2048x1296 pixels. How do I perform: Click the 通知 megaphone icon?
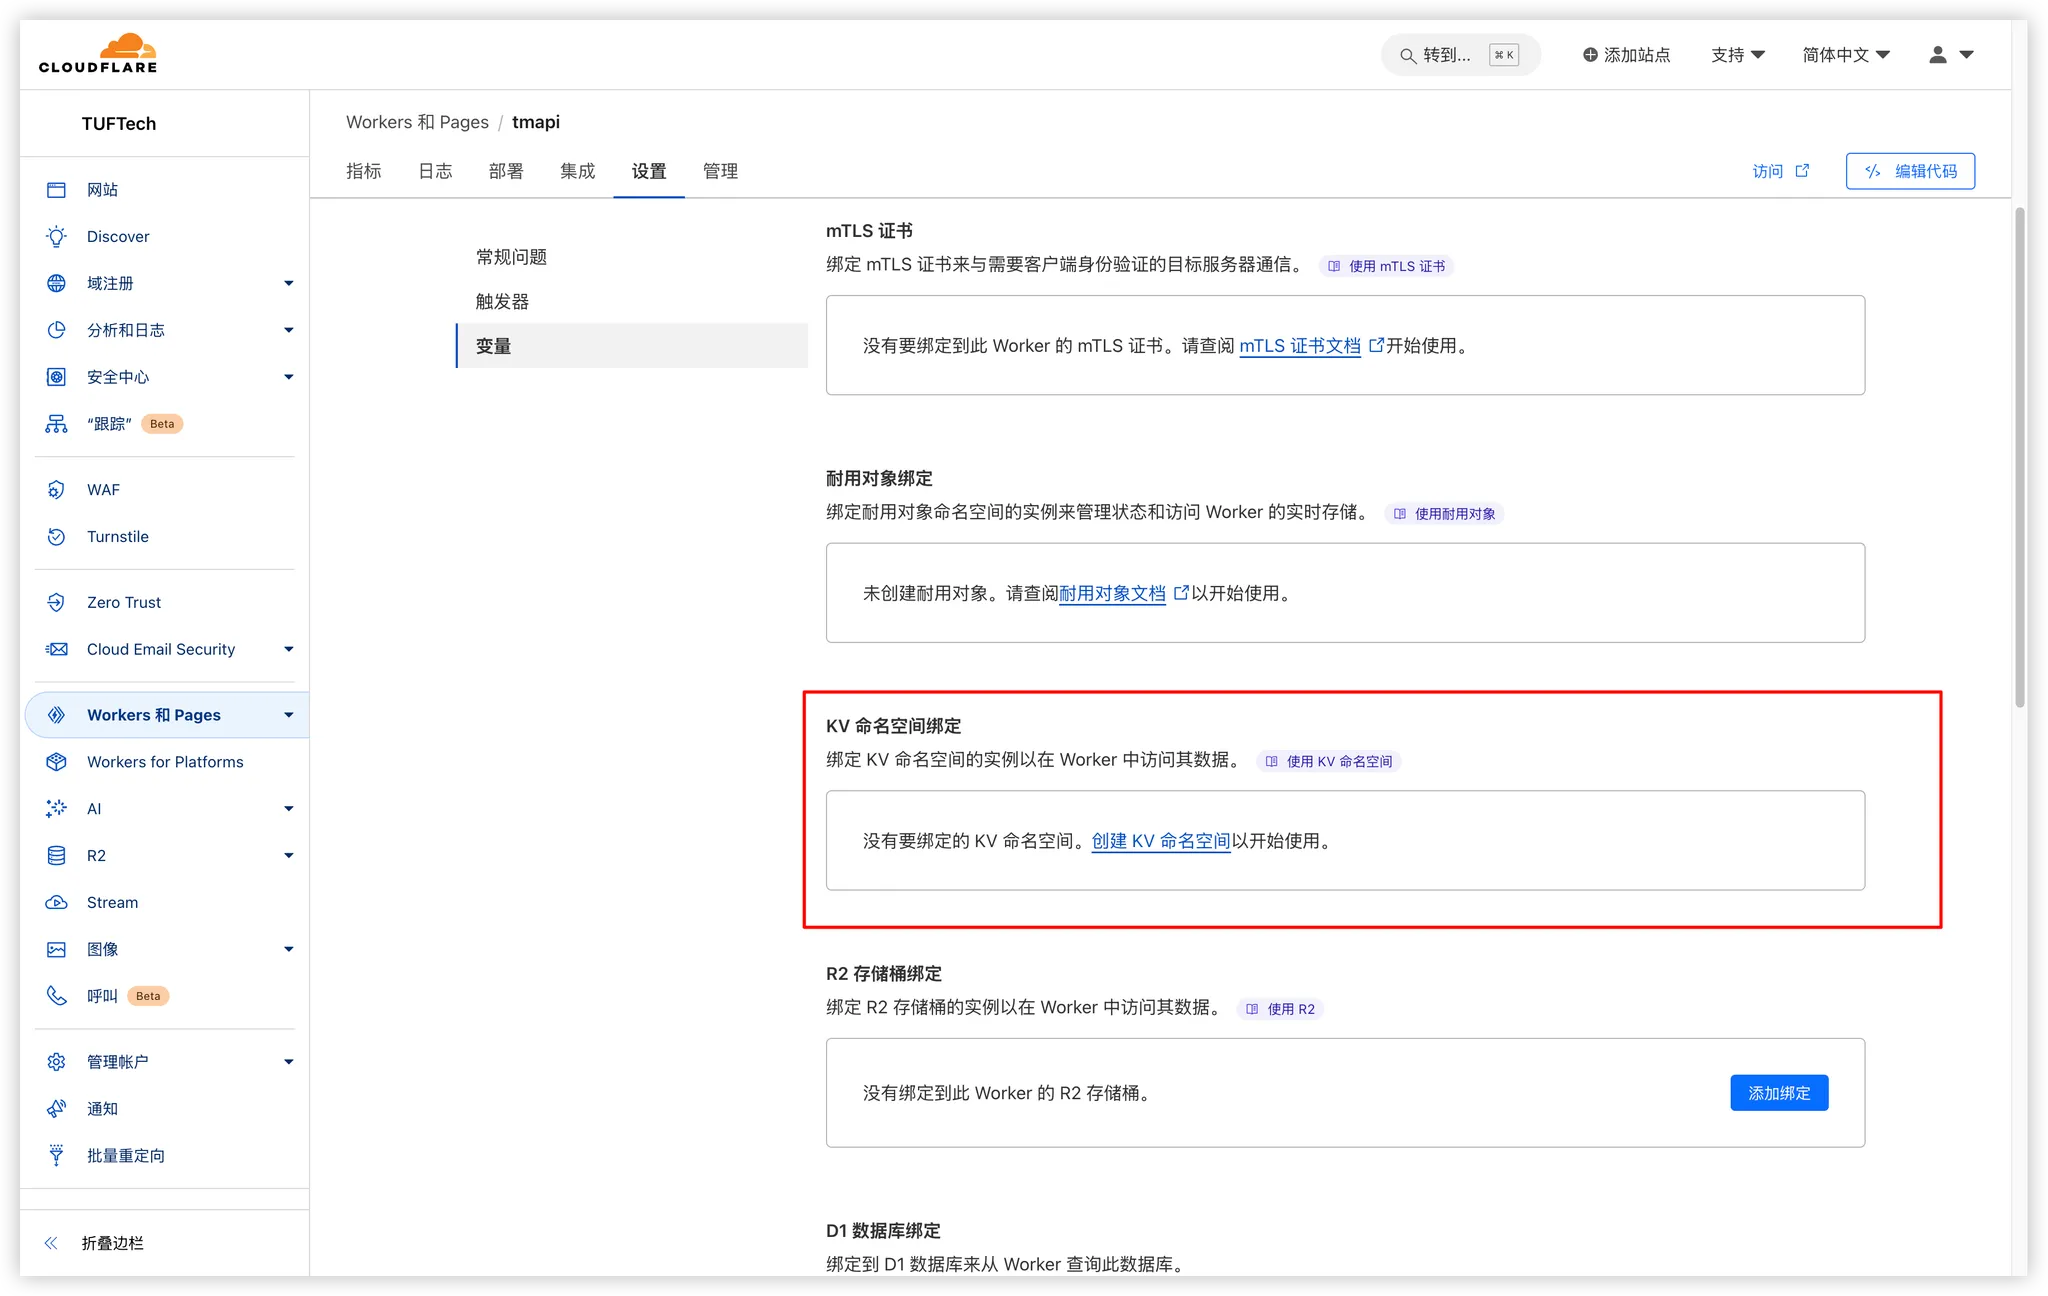(x=56, y=1109)
